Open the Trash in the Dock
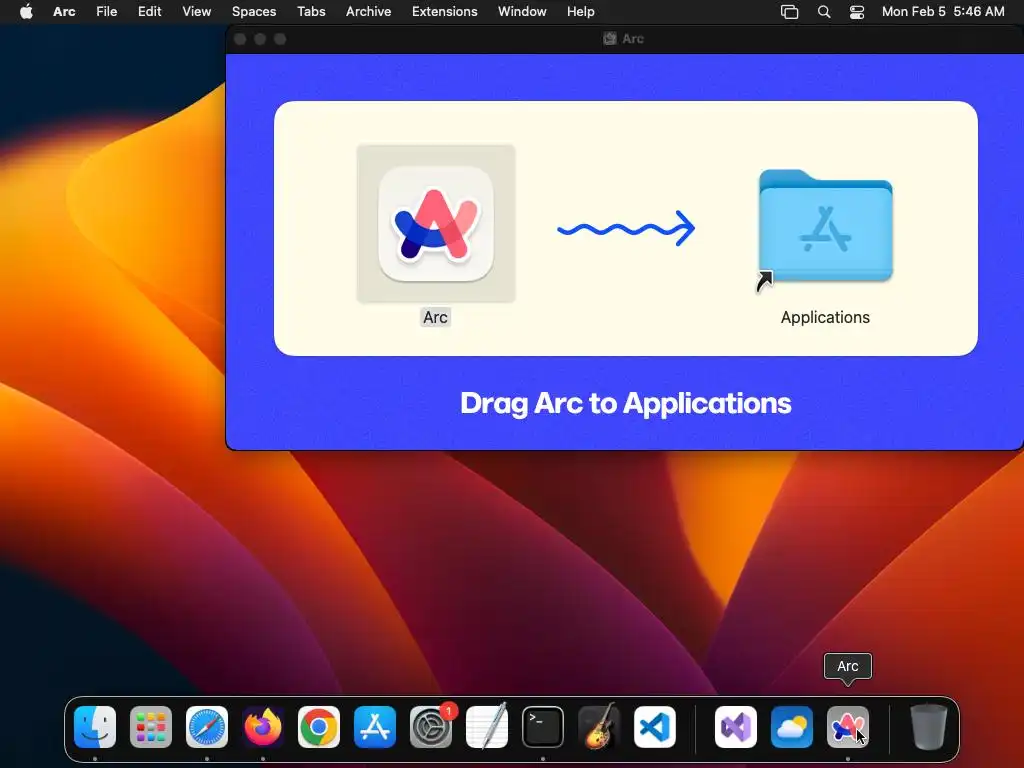The height and width of the screenshot is (768, 1024). 929,727
